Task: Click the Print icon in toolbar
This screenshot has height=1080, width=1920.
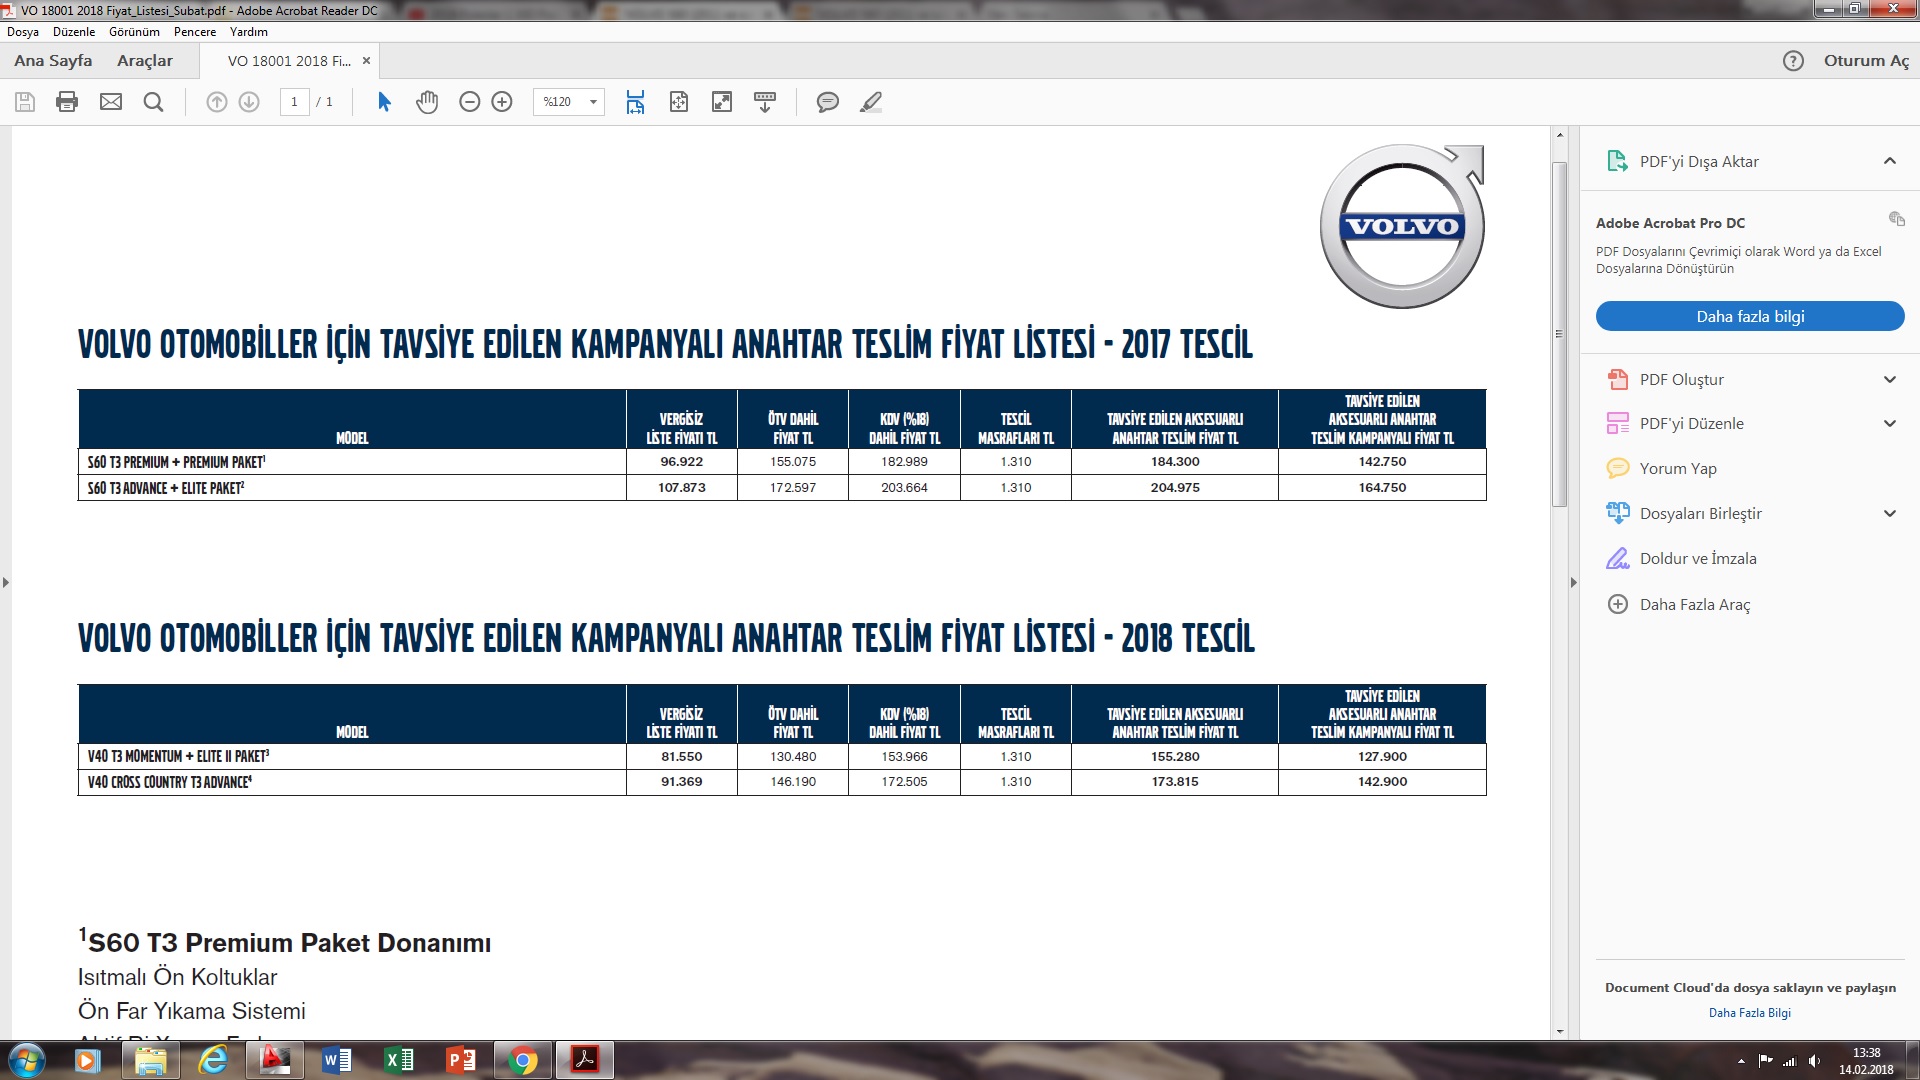Action: click(x=67, y=102)
